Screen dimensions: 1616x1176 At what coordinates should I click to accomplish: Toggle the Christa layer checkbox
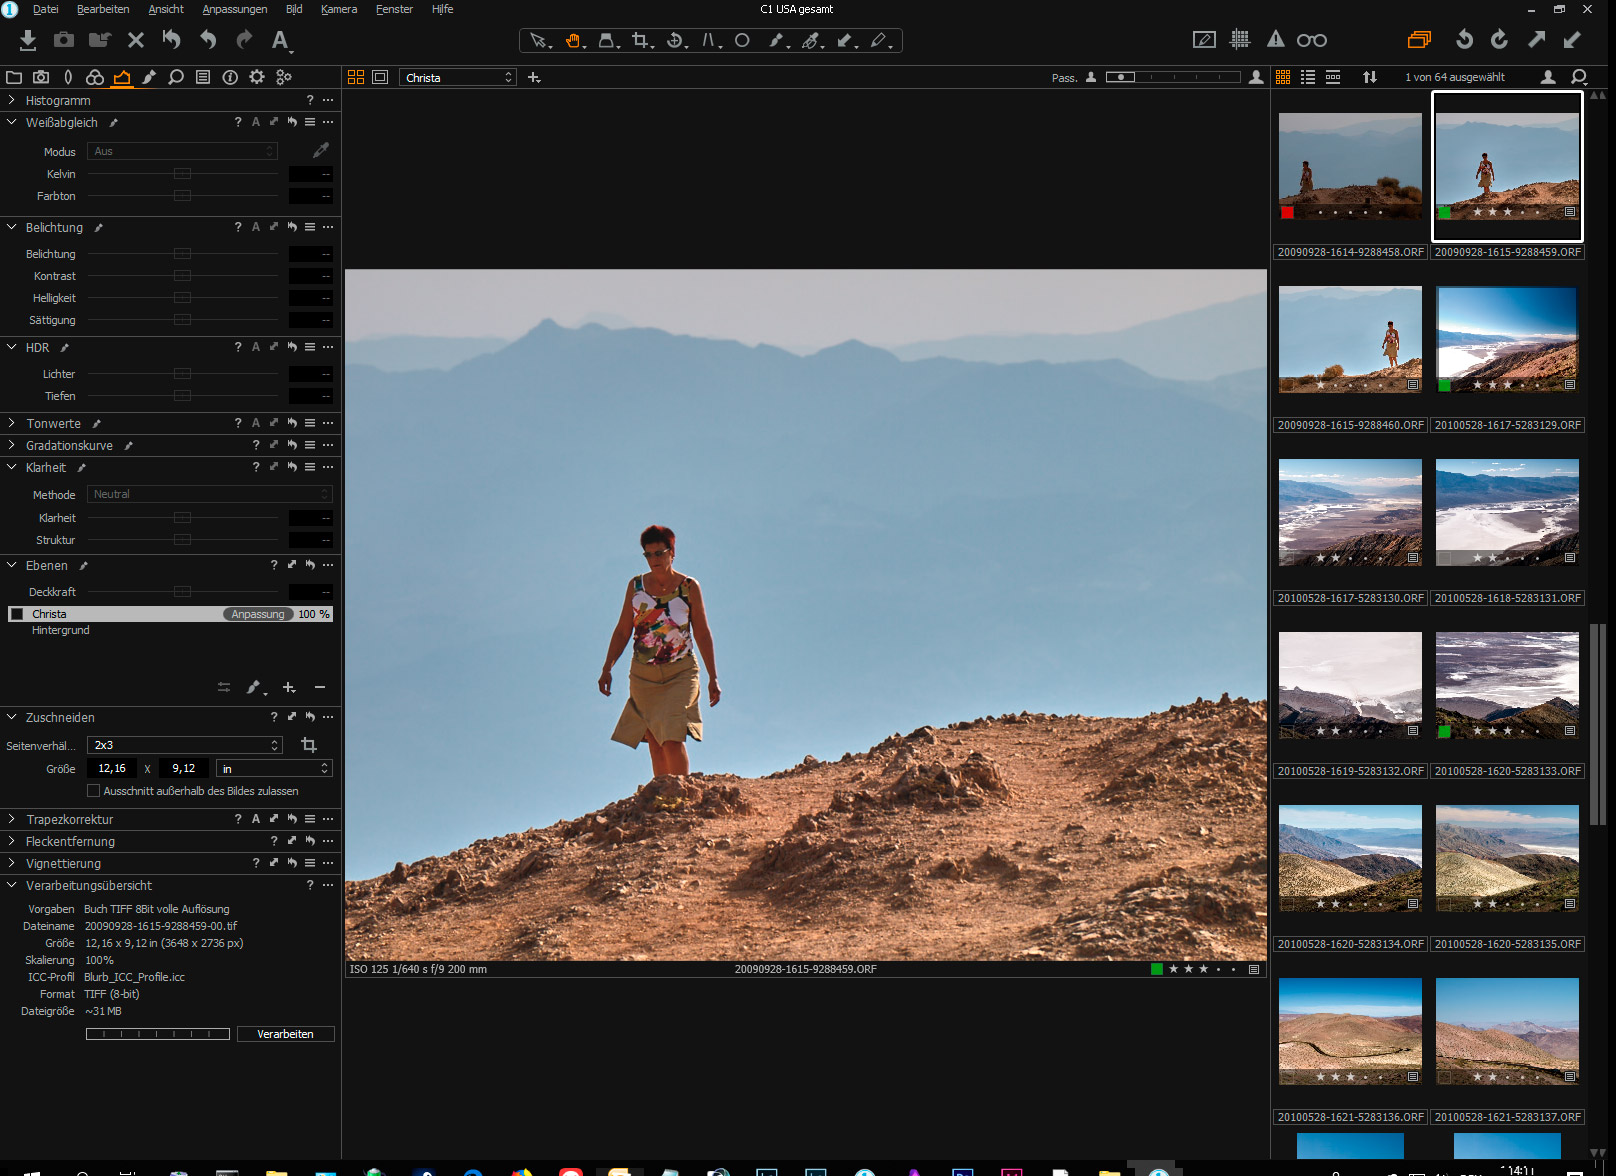(17, 614)
